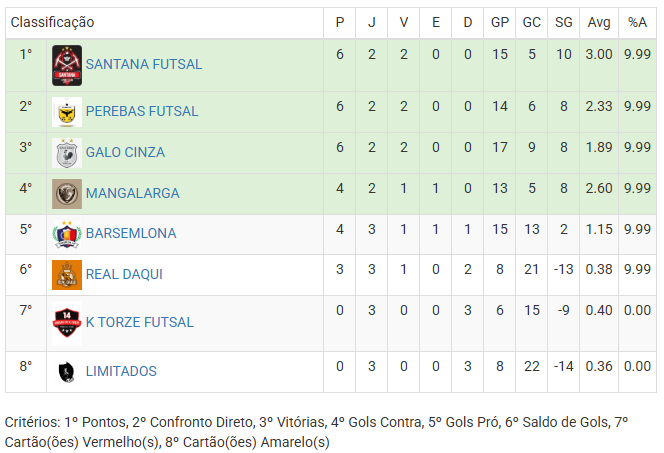Open the SANTANA FUTSAL team link

[144, 64]
